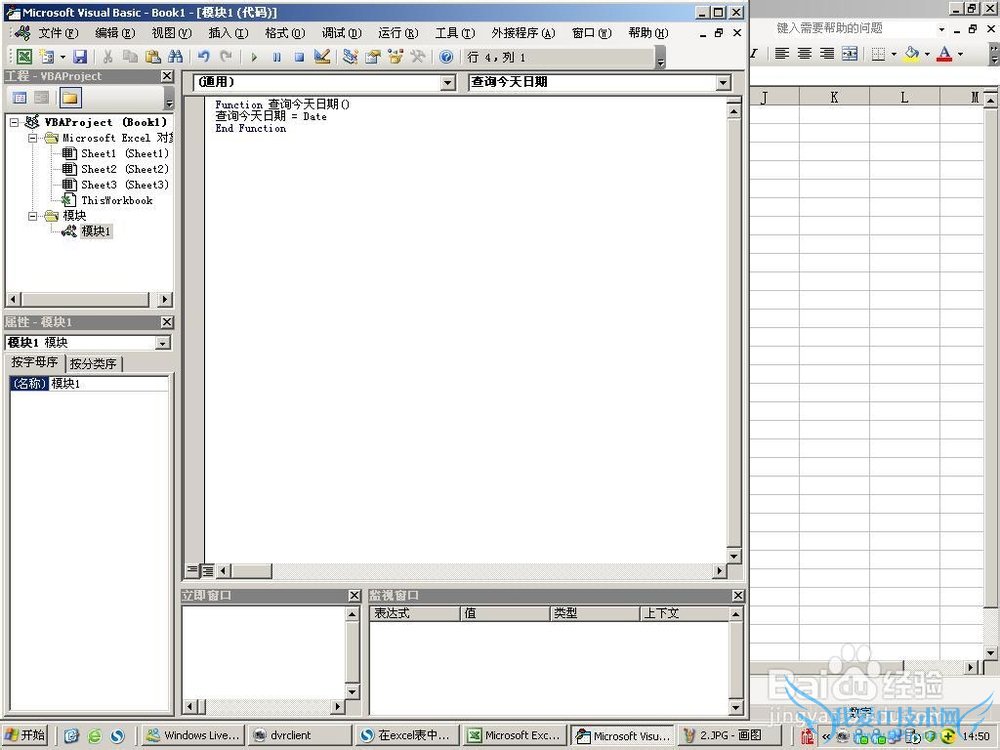Click the (名称) property value field
Image resolution: width=1000 pixels, height=750 pixels.
coord(108,383)
